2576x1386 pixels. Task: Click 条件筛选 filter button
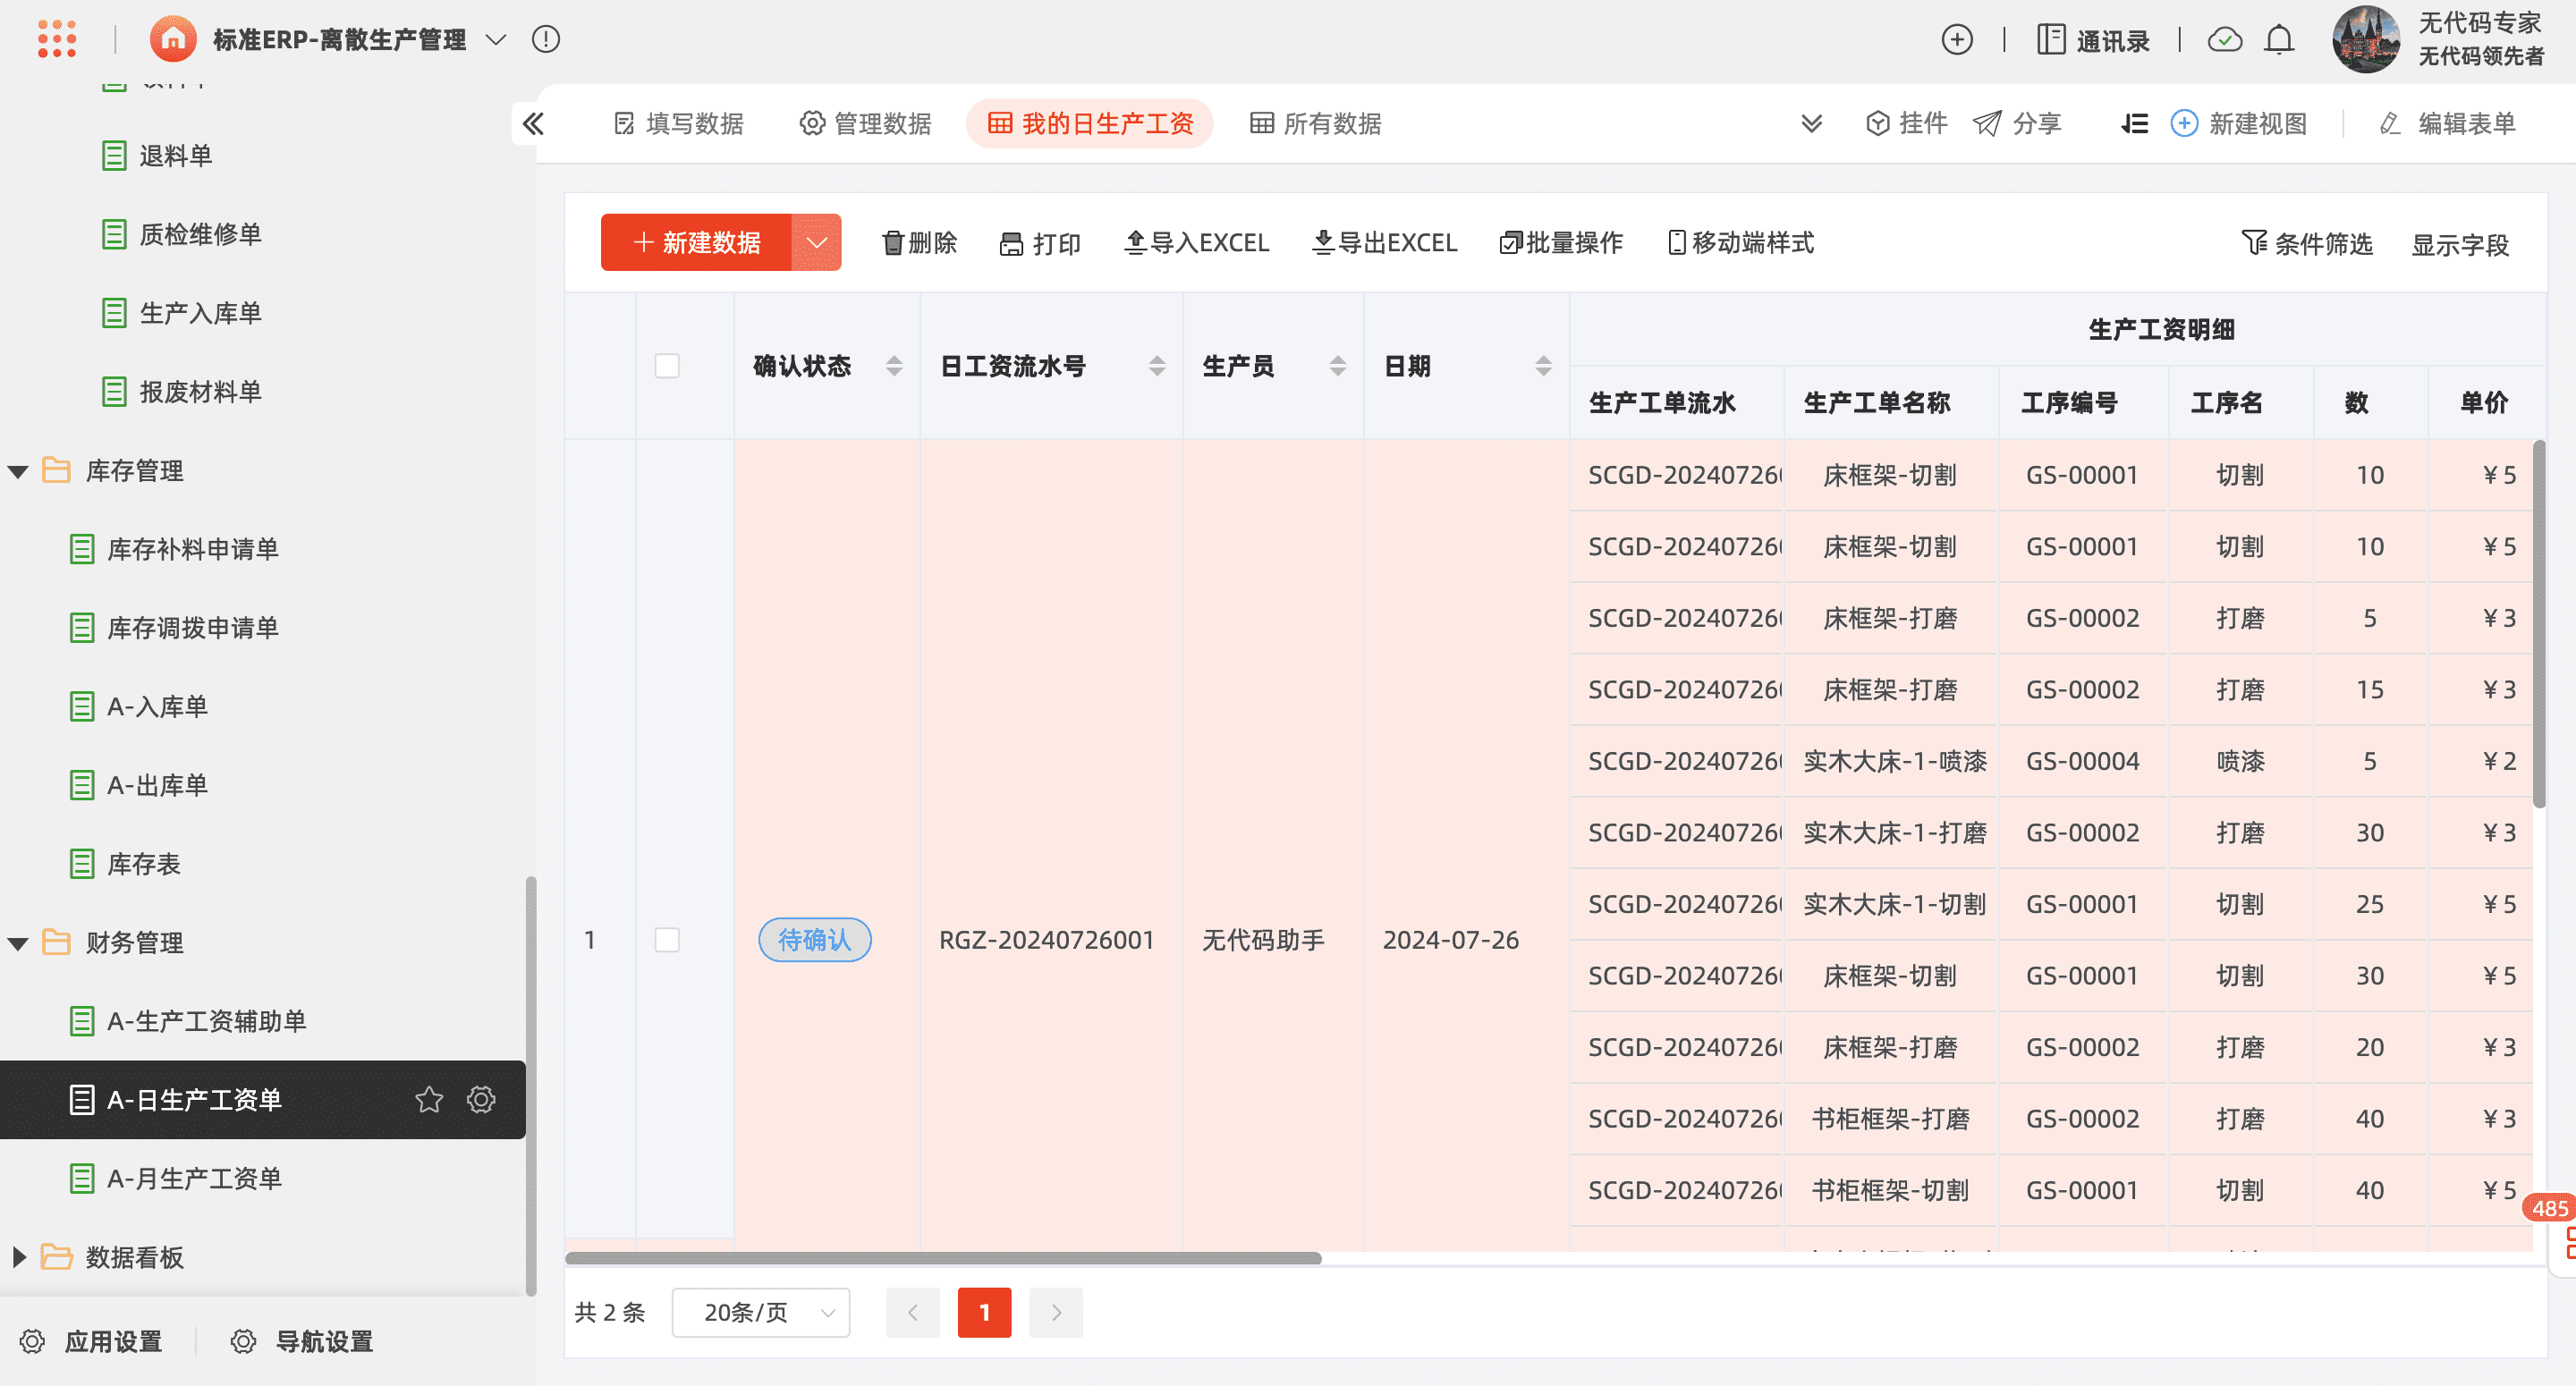tap(2307, 244)
